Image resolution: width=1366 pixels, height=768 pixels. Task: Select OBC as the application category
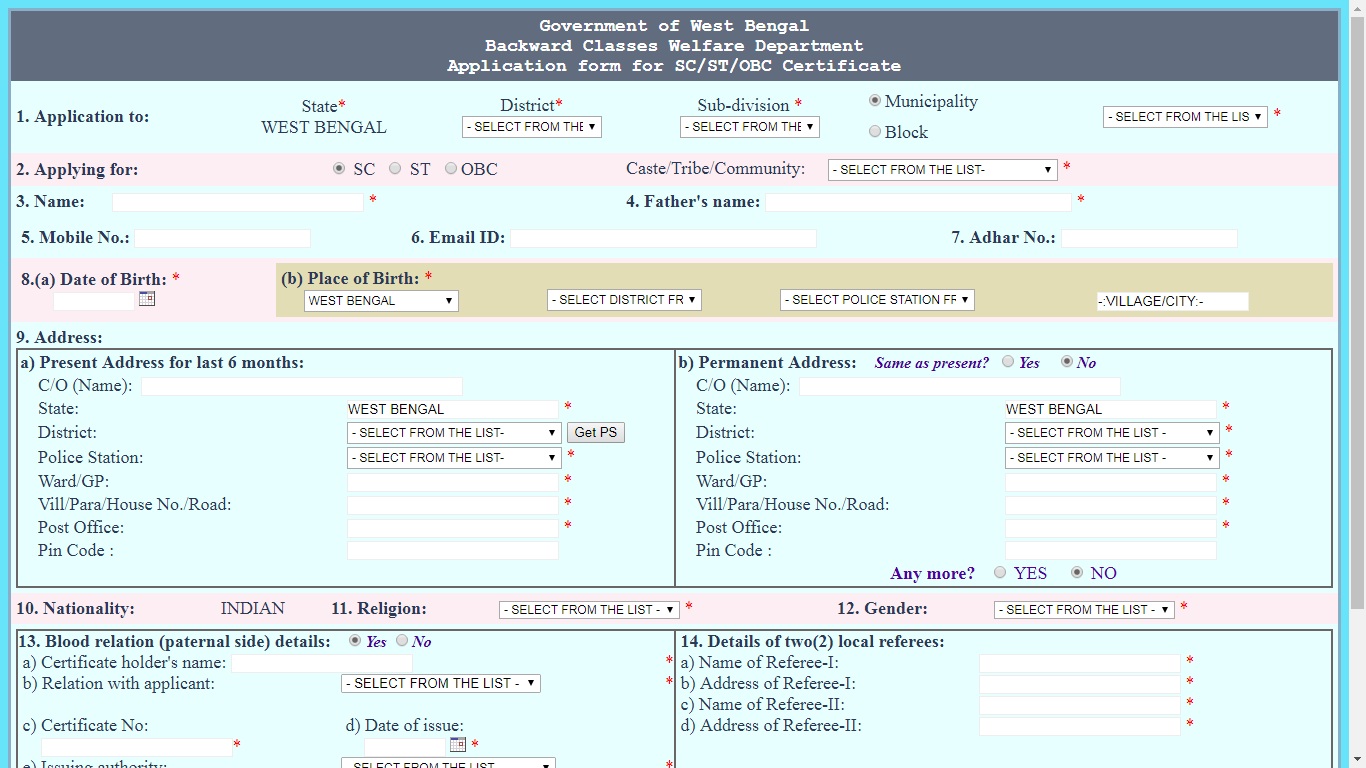[x=450, y=168]
